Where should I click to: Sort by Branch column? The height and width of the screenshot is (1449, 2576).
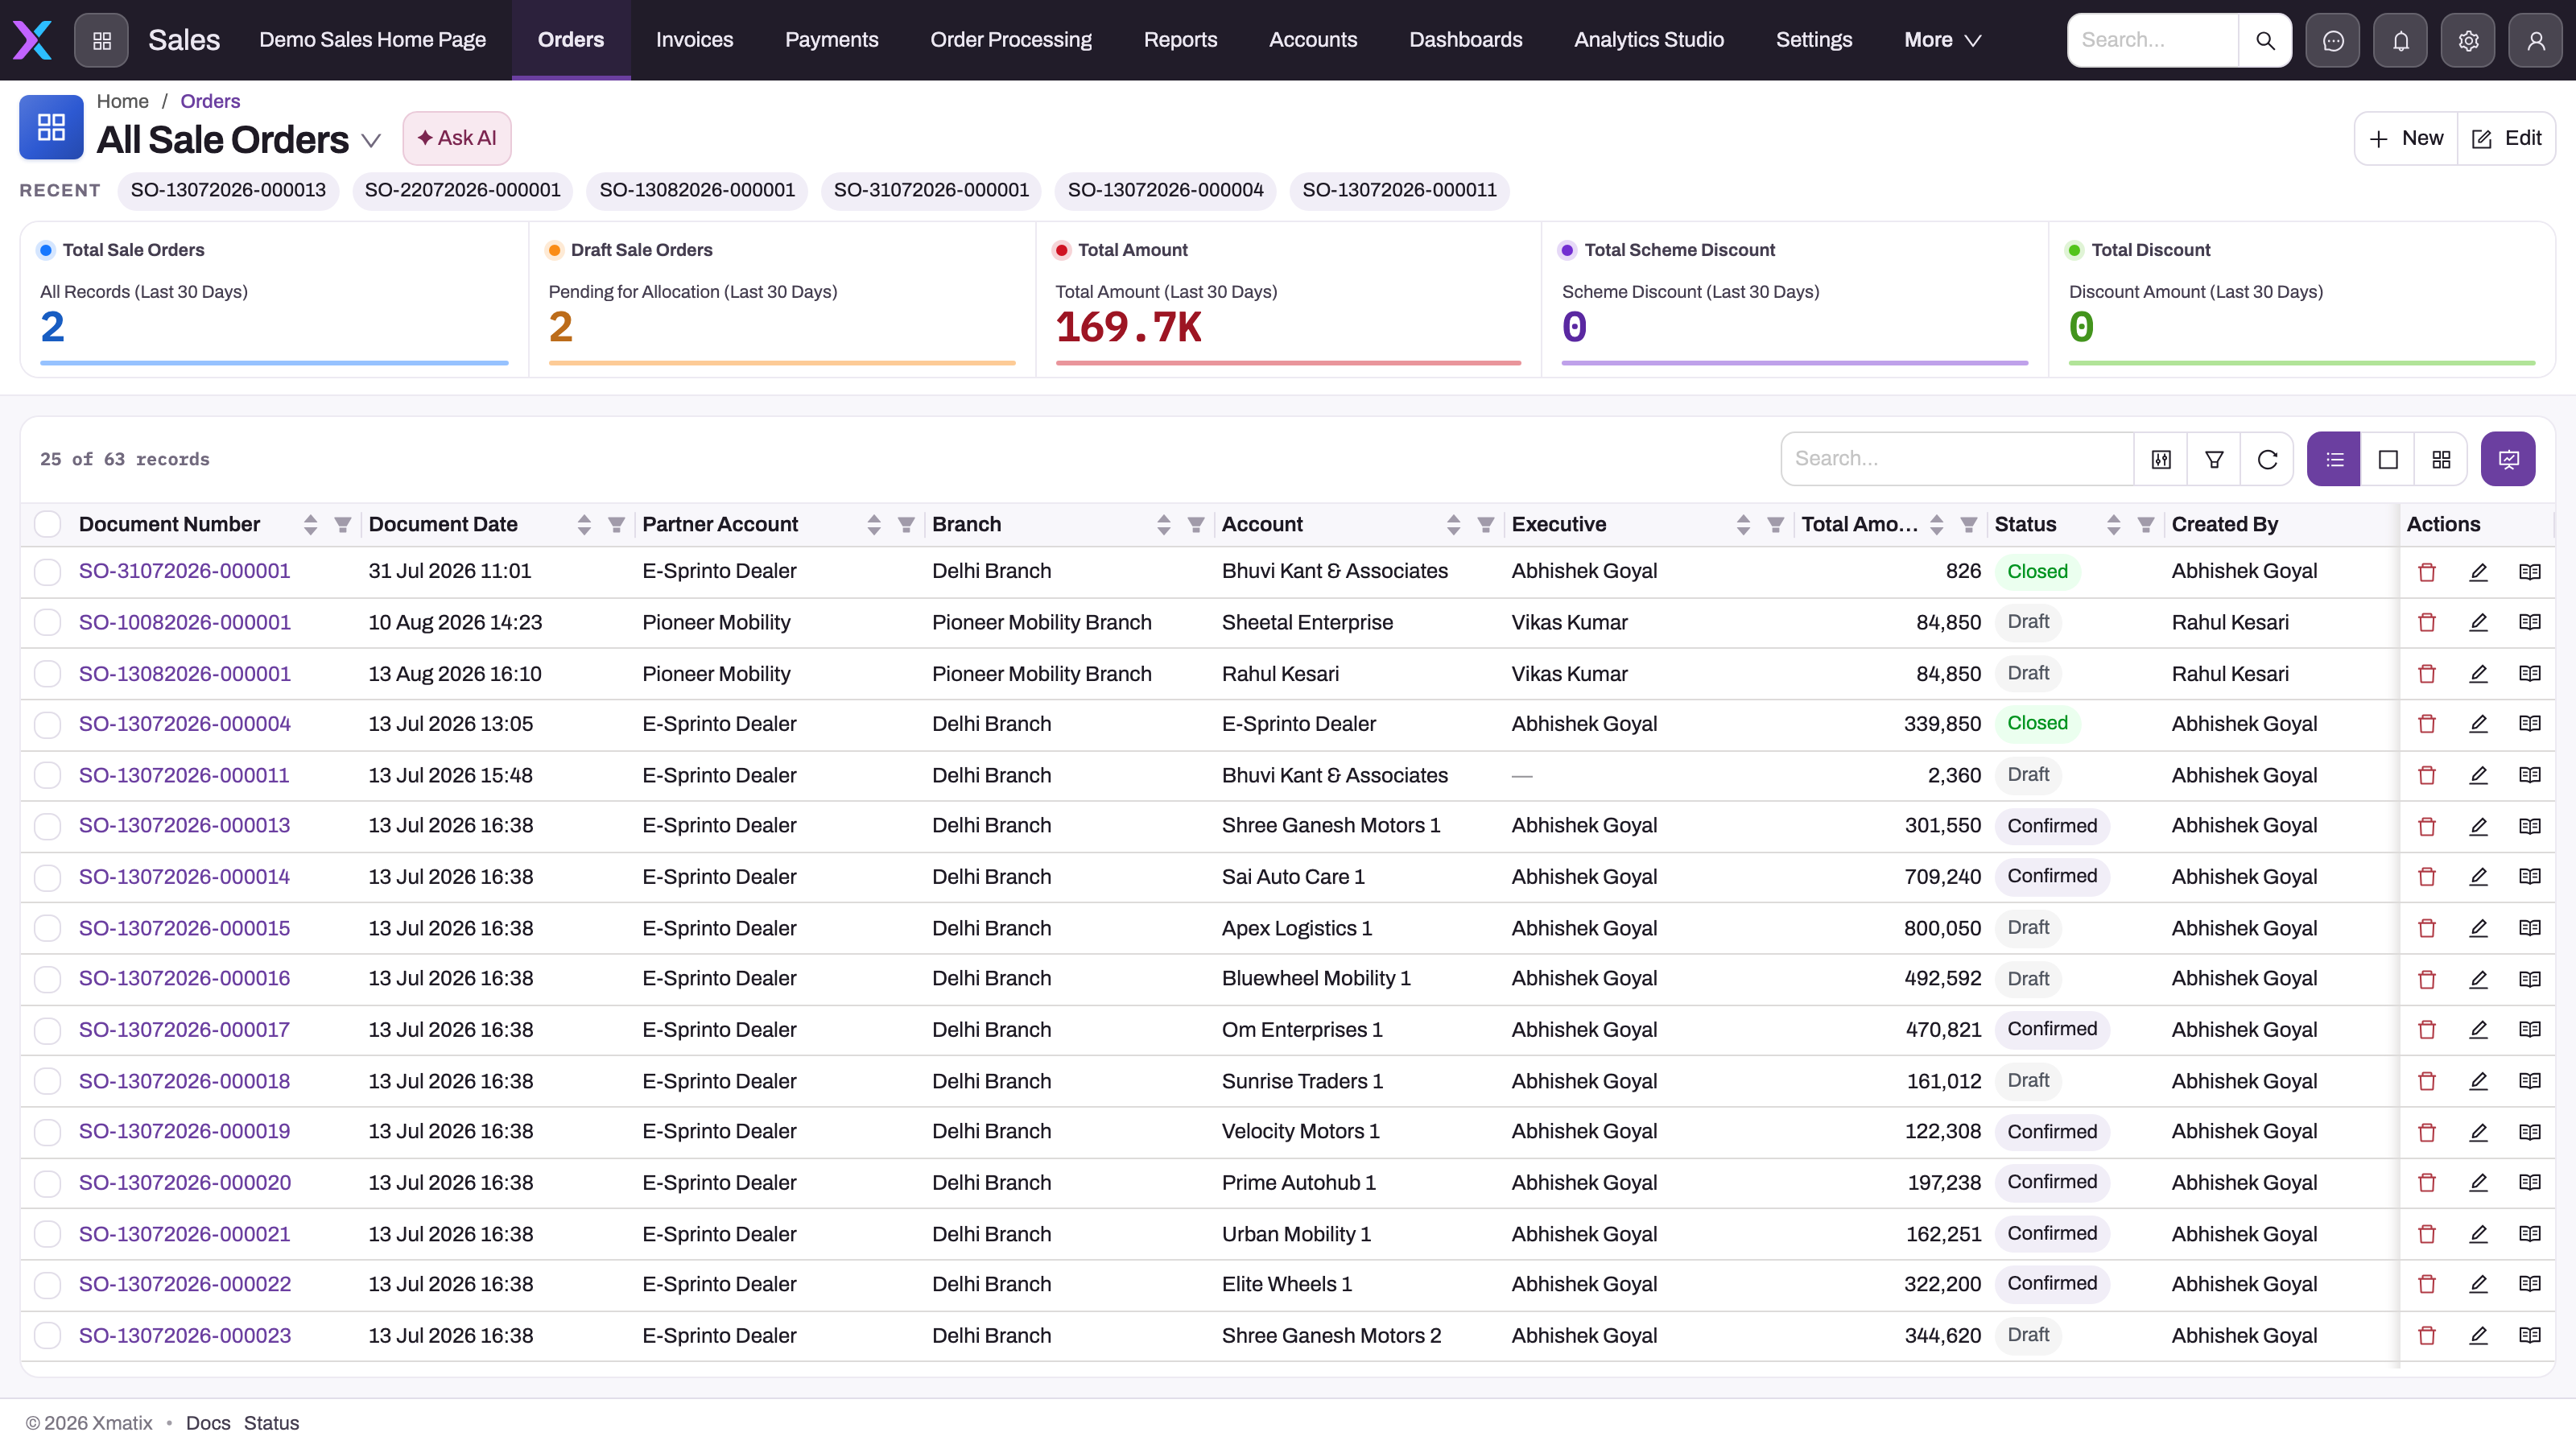pos(1163,524)
